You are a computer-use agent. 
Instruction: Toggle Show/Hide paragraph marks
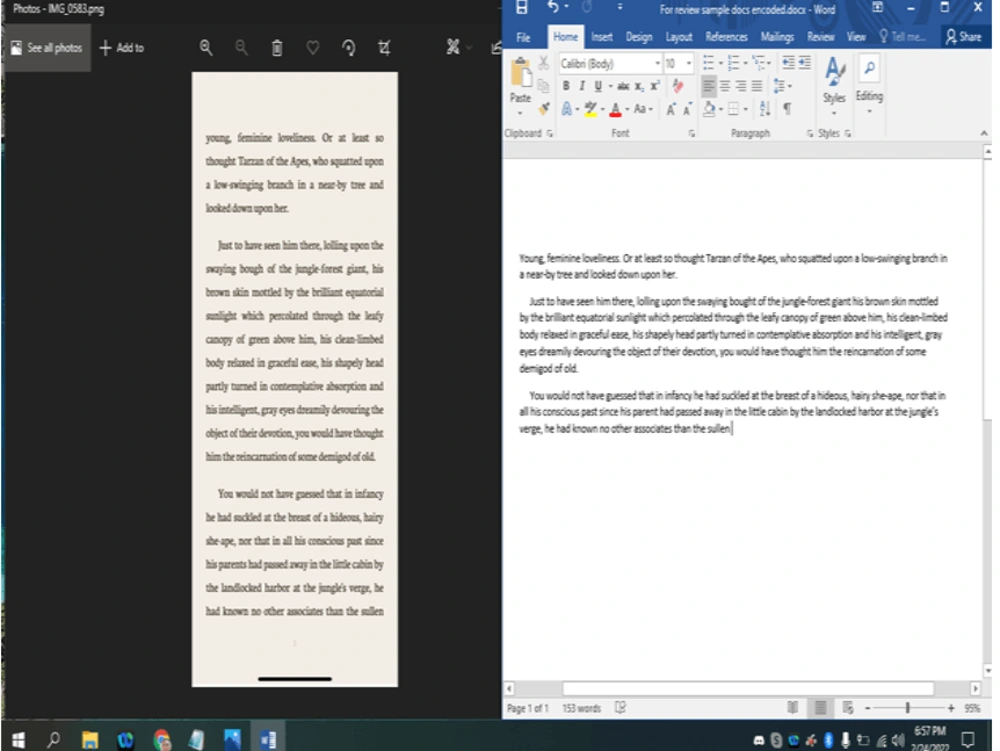(x=788, y=109)
